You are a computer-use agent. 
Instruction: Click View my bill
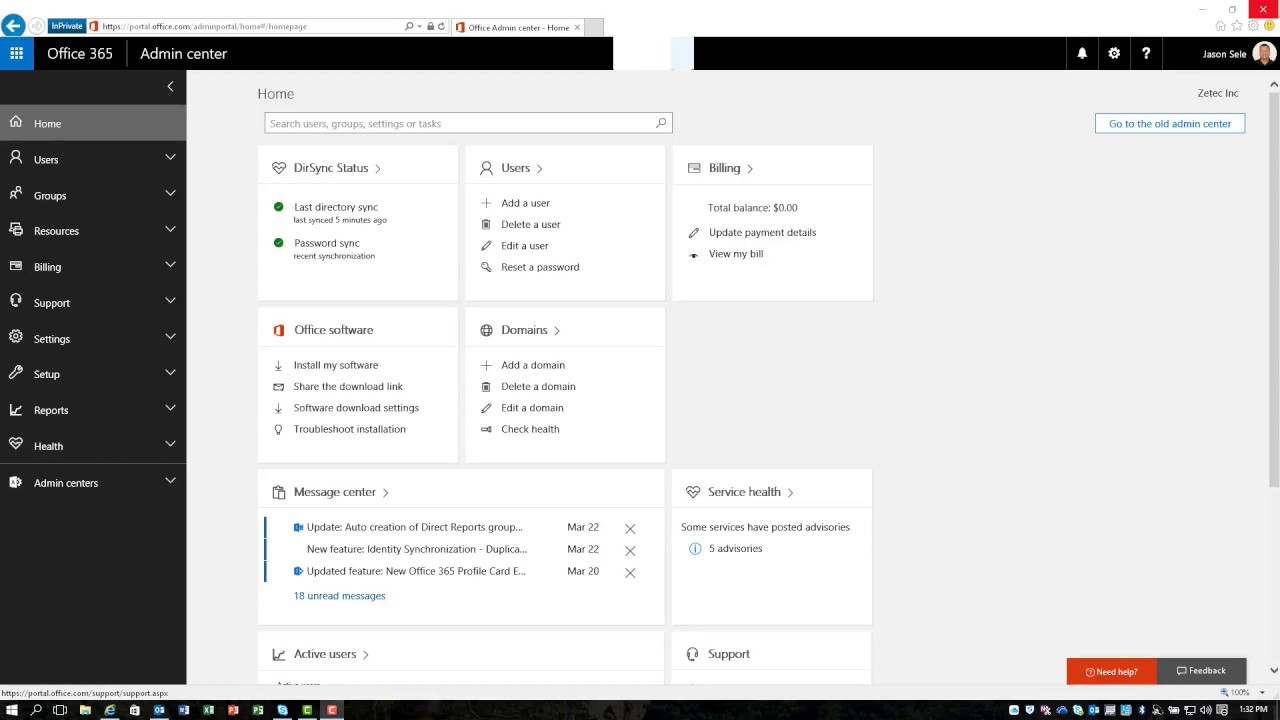[736, 254]
